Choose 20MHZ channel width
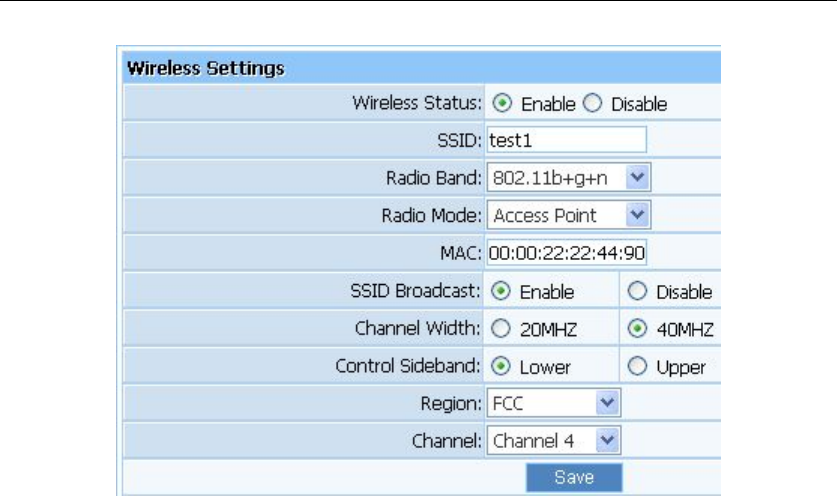Image resolution: width=837 pixels, height=496 pixels. click(x=501, y=328)
